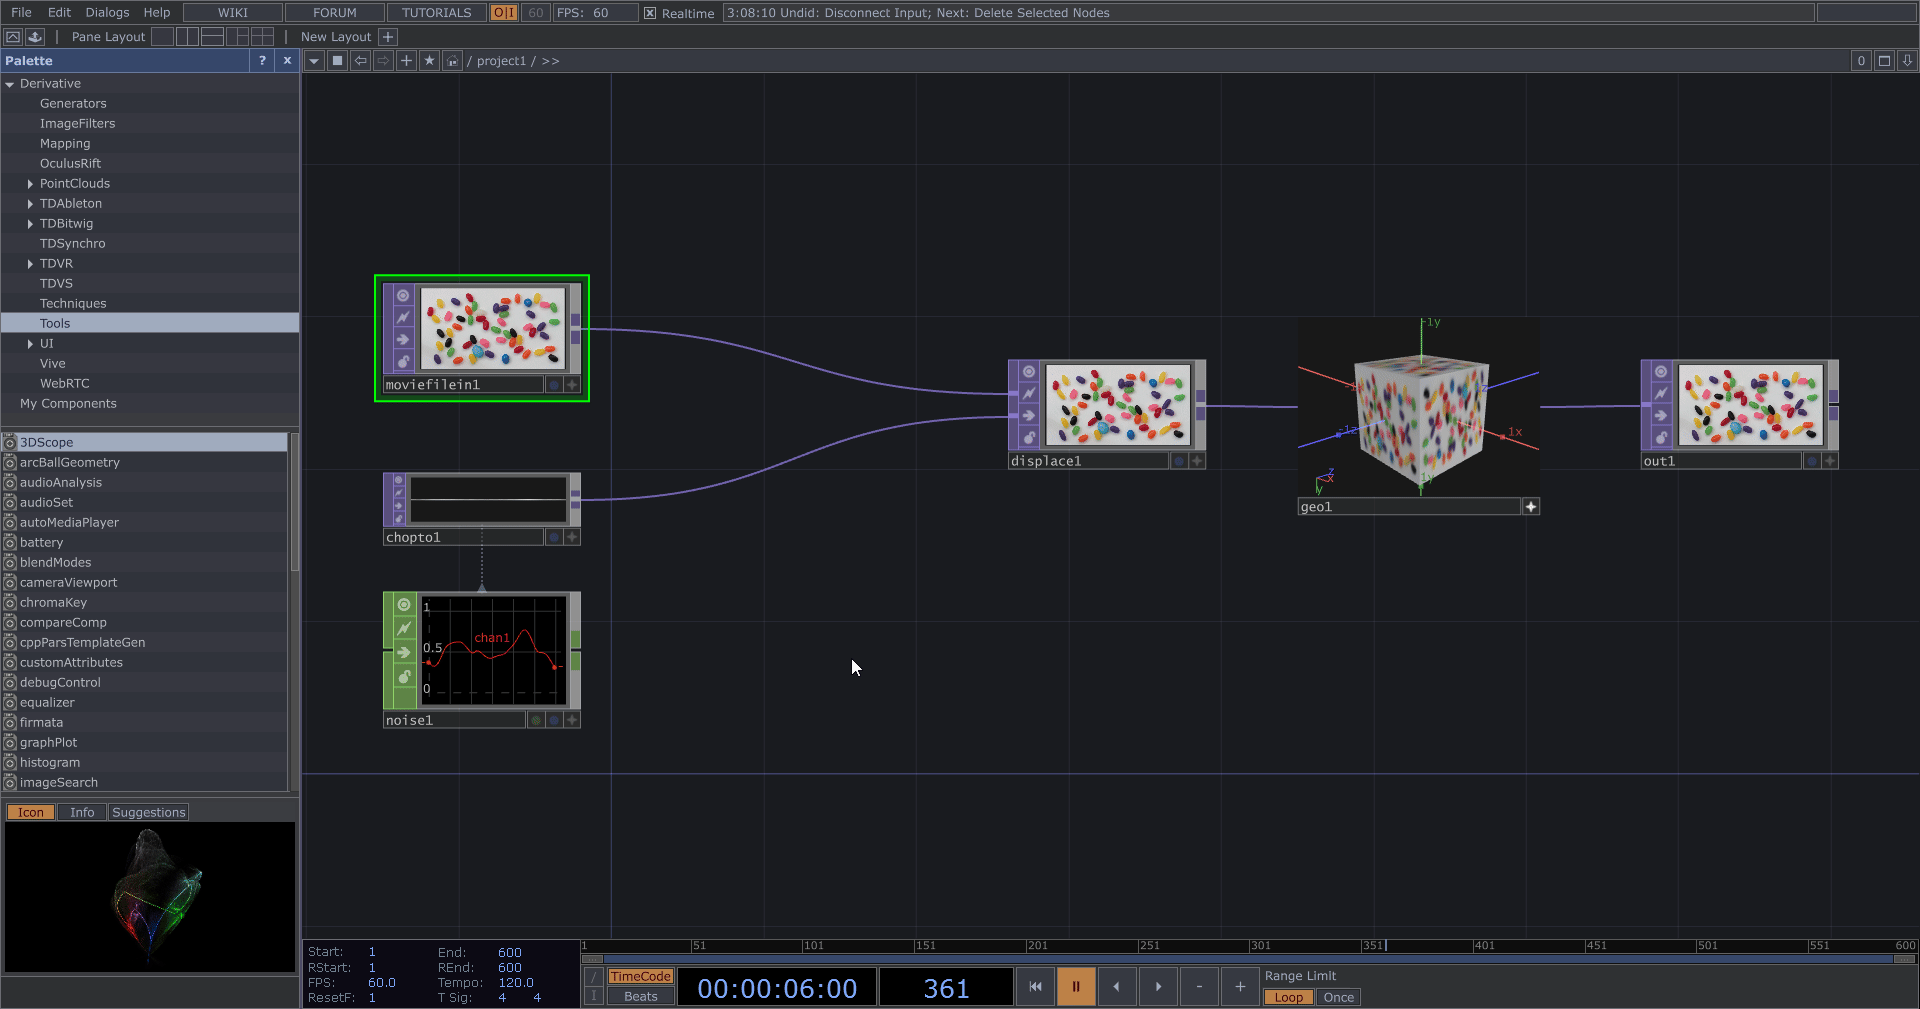The height and width of the screenshot is (1009, 1920).
Task: Reset timeline to the start frame
Action: point(1035,987)
